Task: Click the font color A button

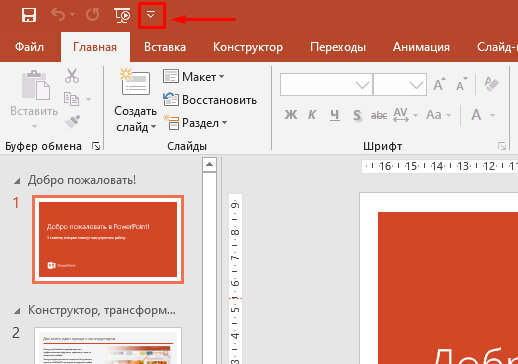Action: (x=476, y=115)
